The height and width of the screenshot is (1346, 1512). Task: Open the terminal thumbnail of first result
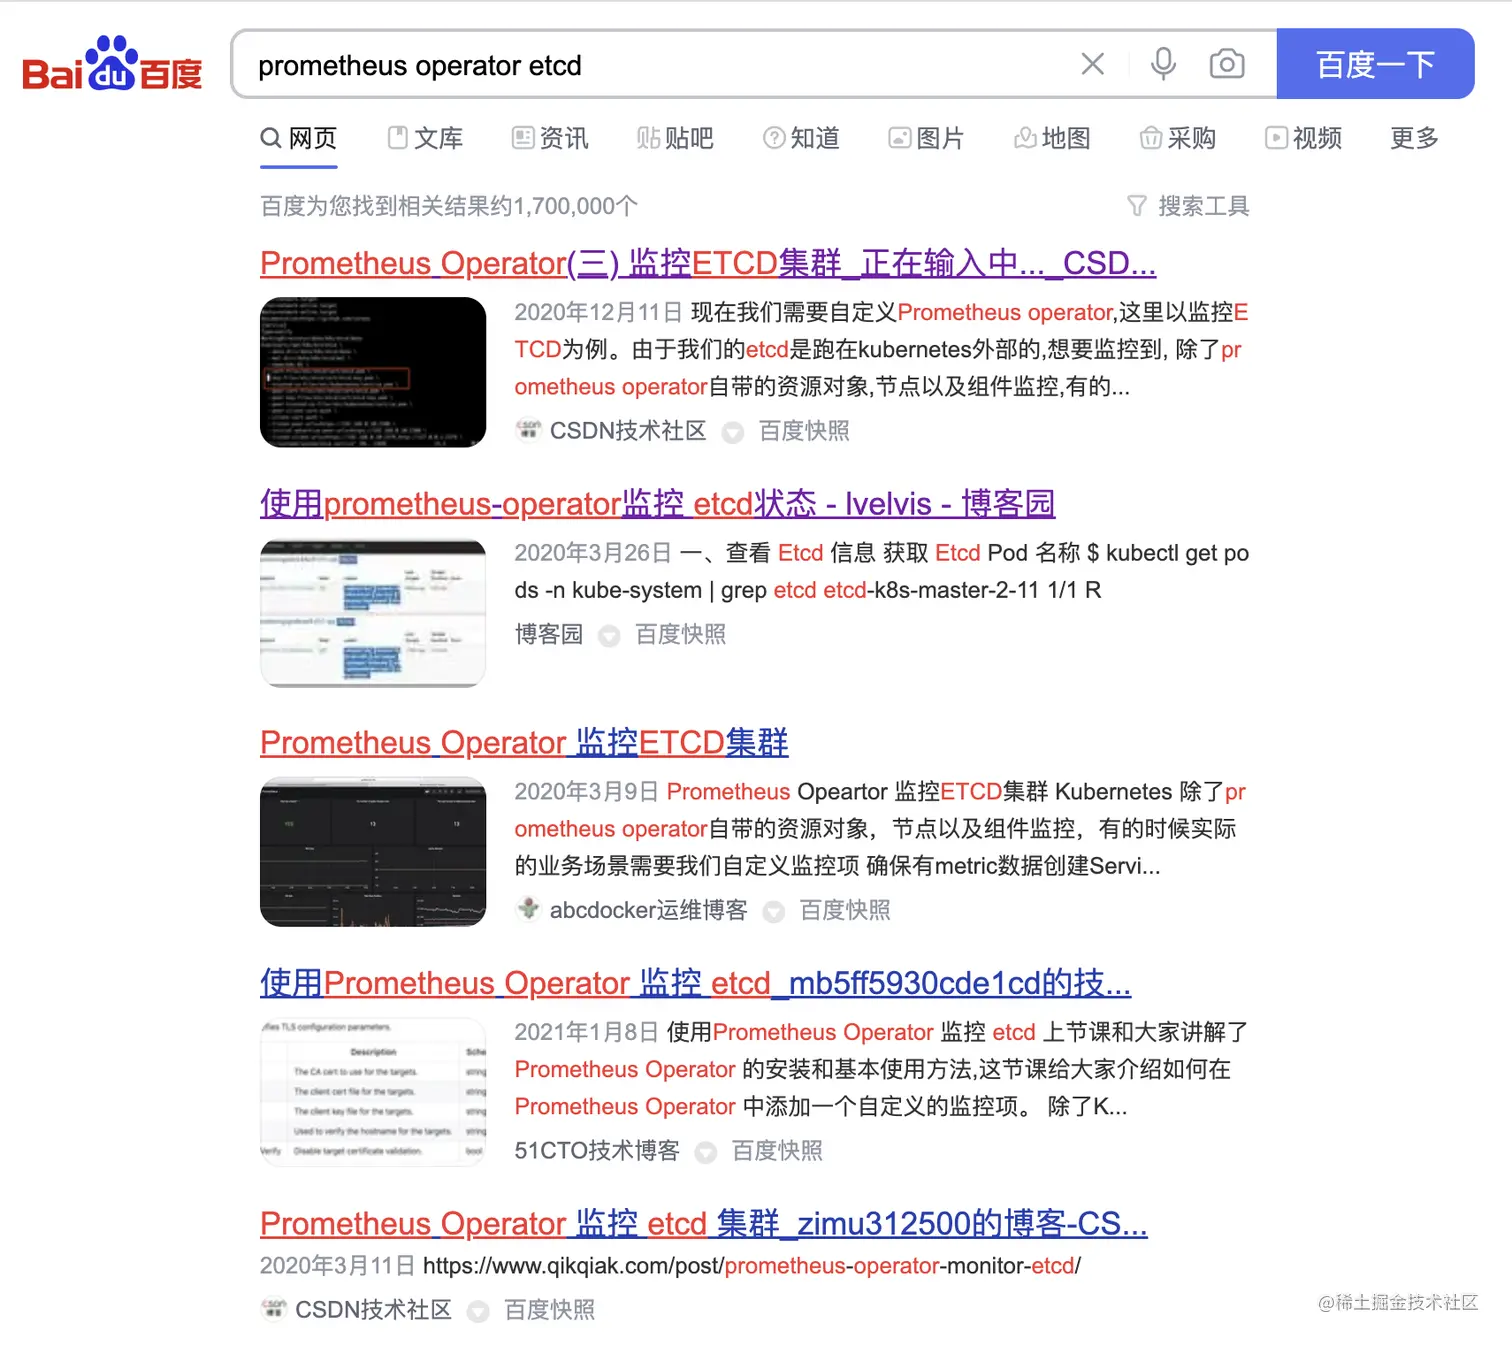373,372
